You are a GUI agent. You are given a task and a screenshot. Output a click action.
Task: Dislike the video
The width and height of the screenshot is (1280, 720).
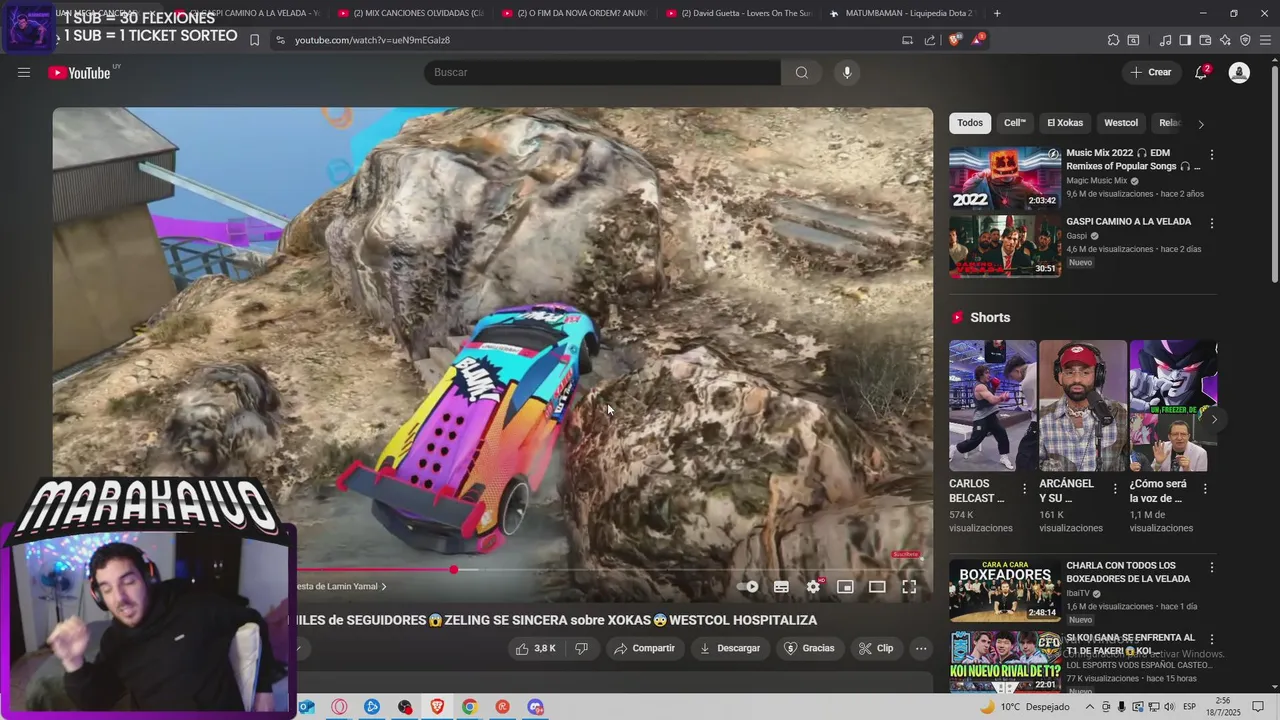[582, 648]
